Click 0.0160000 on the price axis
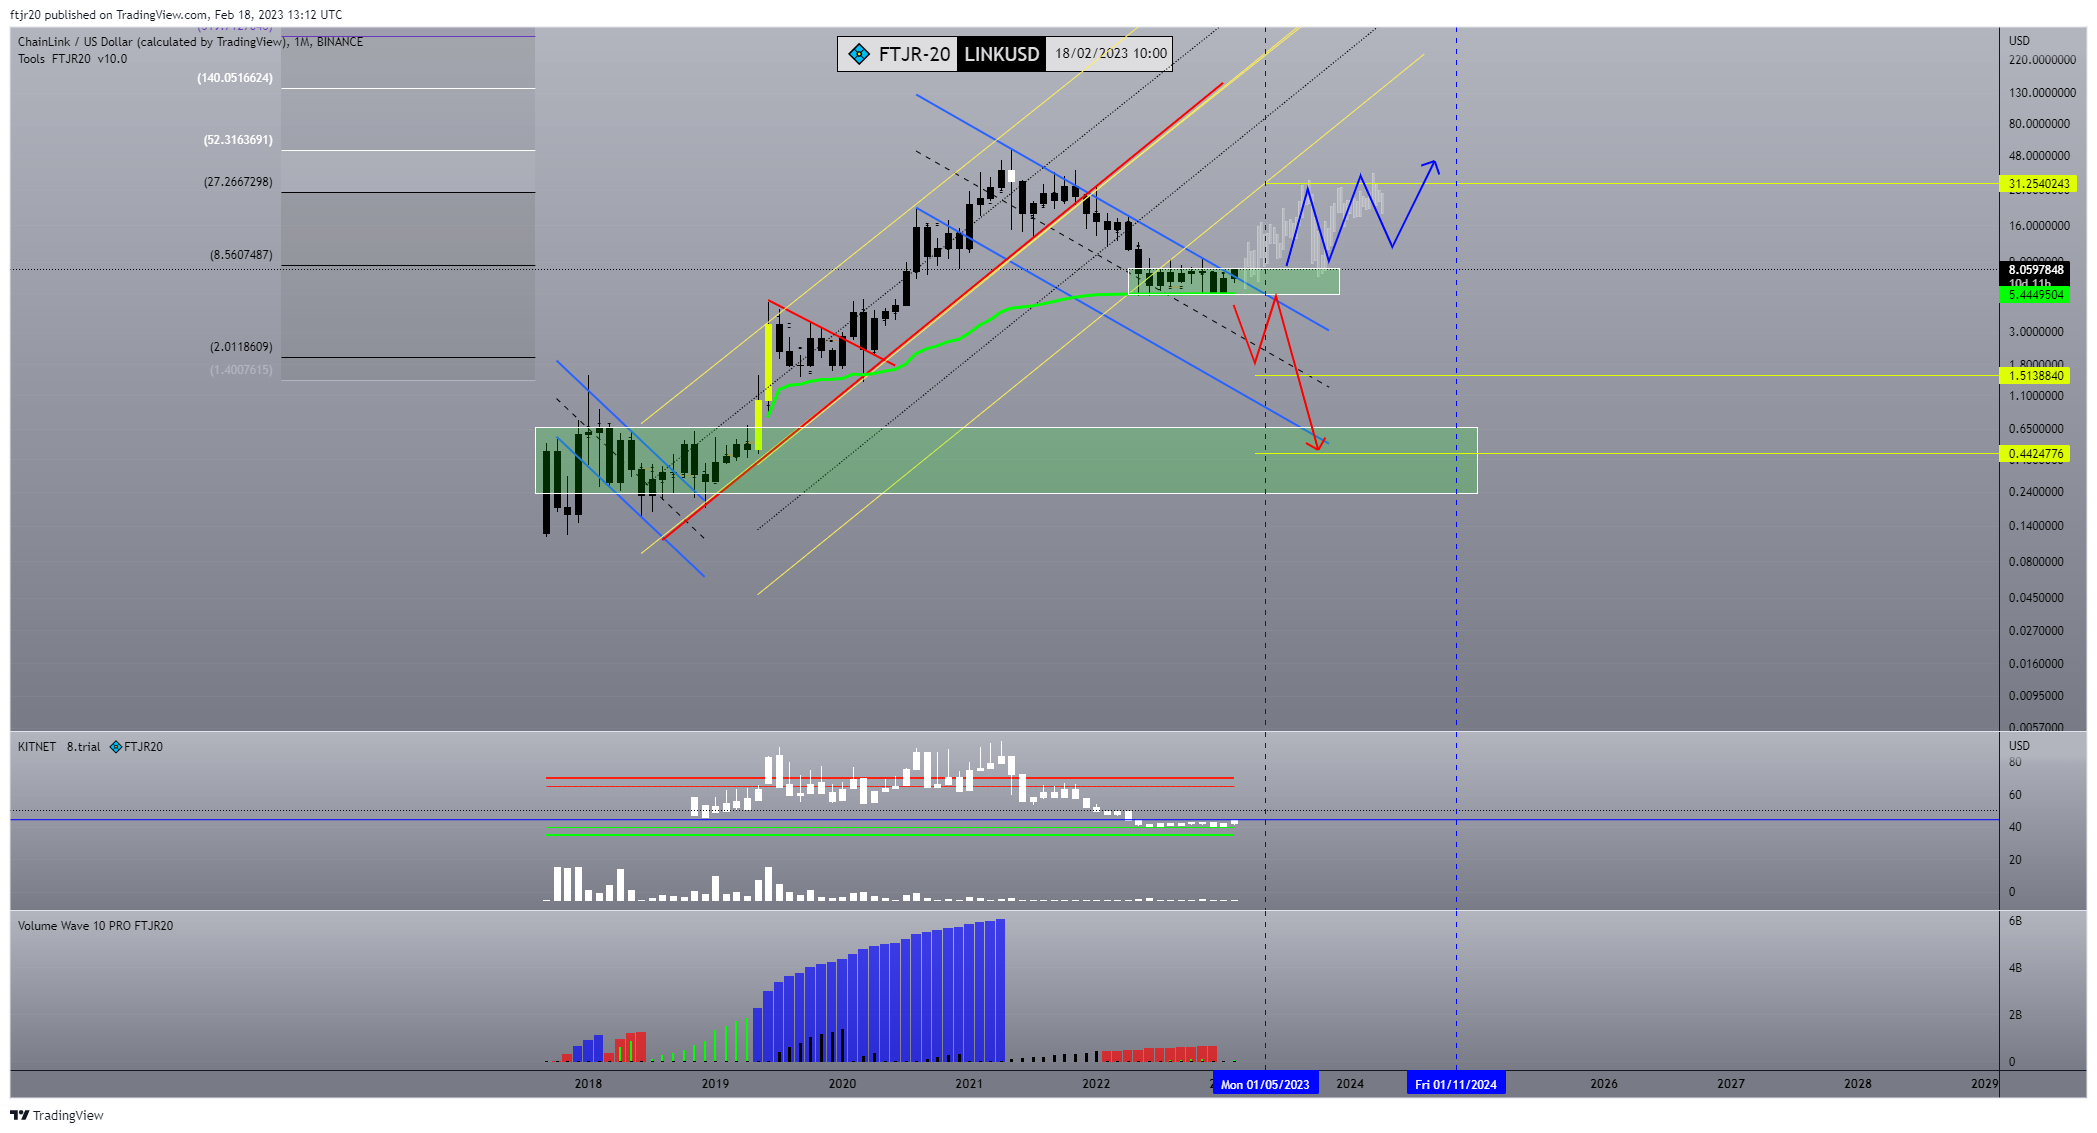 tap(2036, 664)
